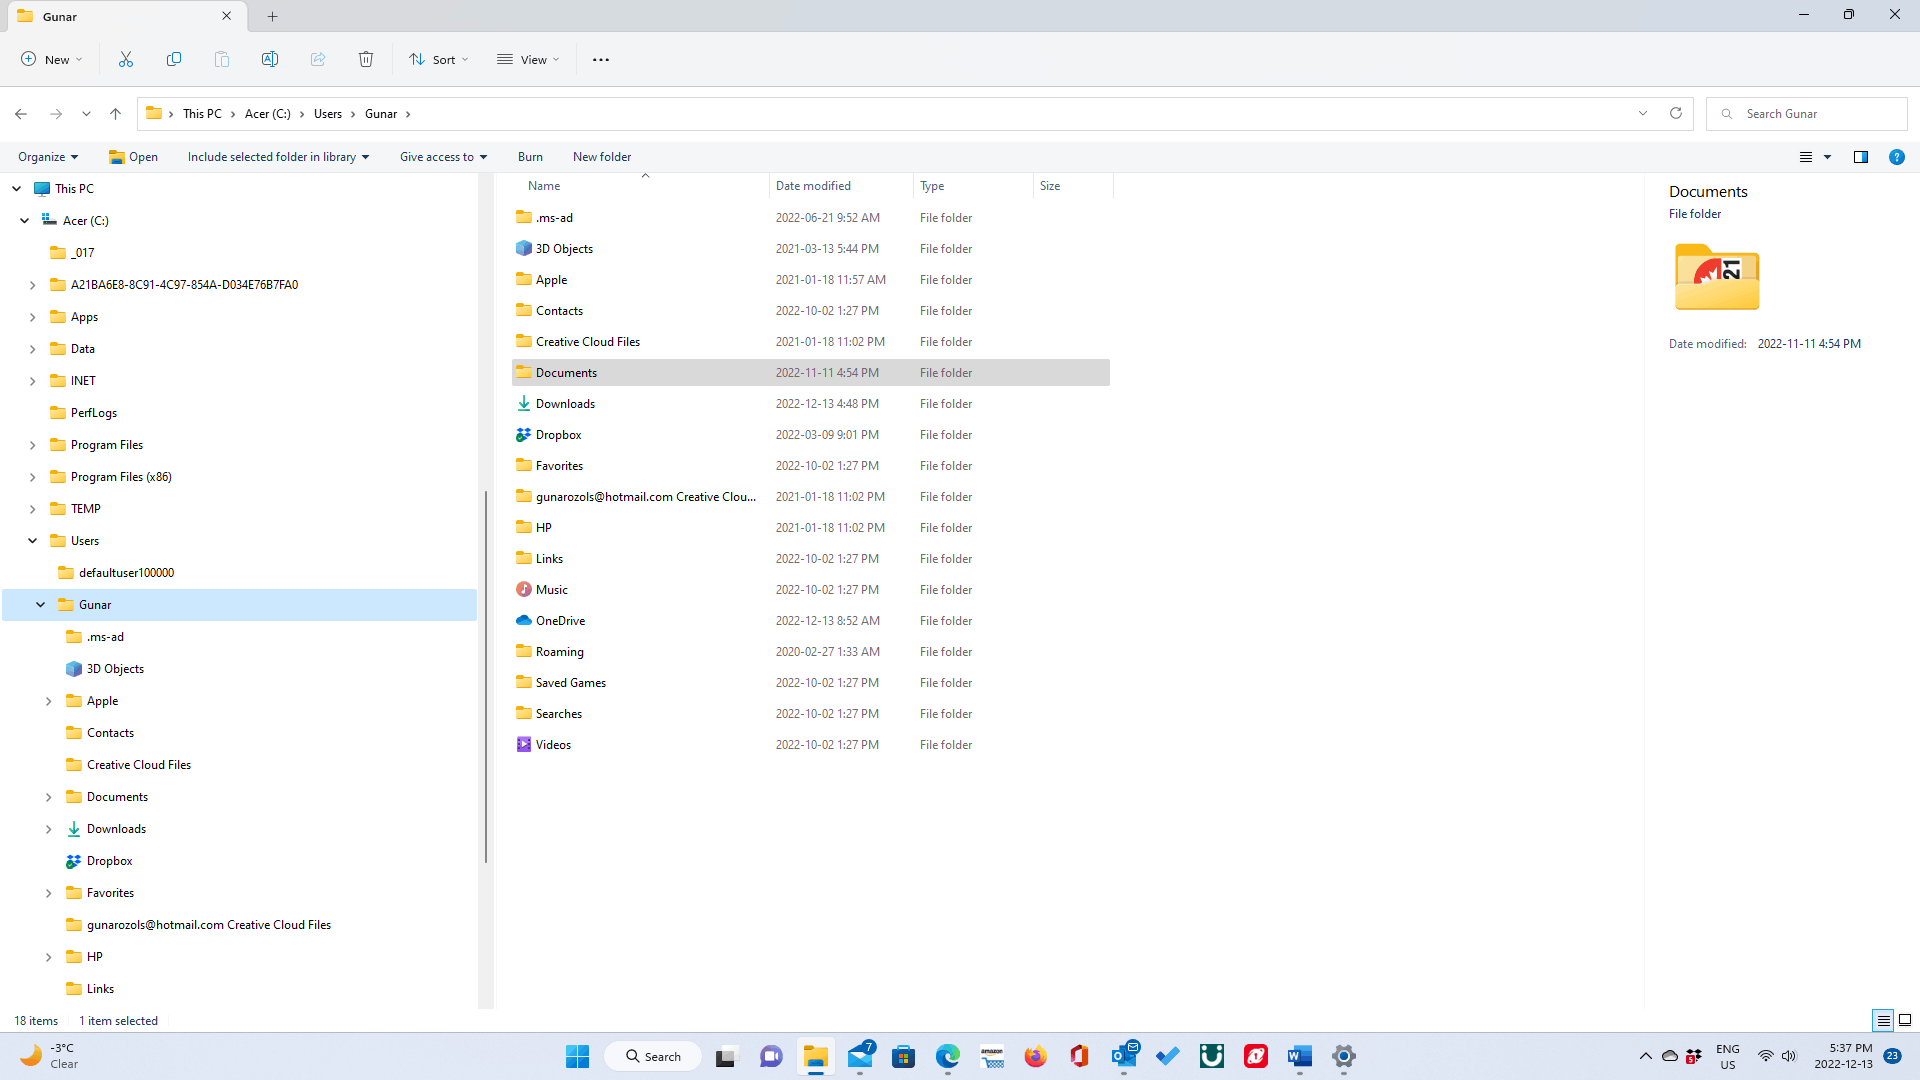Expand the Downloads folder in sidebar
This screenshot has width=1920, height=1080.
point(47,828)
